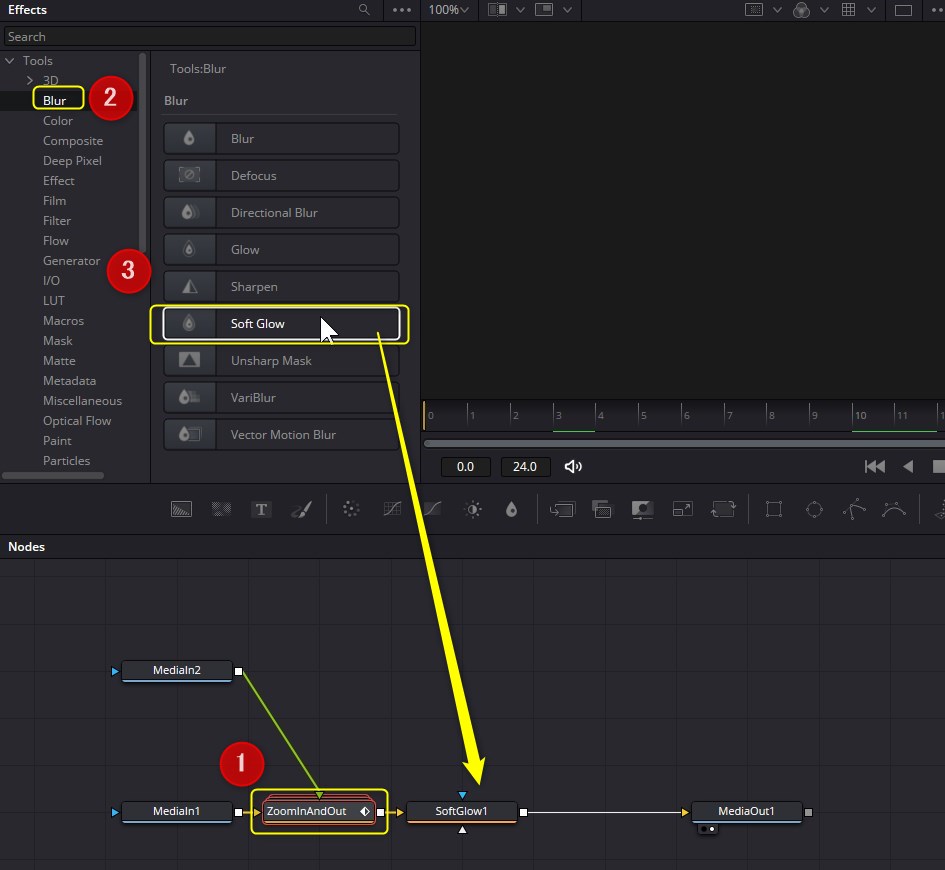Click the Blur tool in list
Viewport: 945px width, 870px height.
pyautogui.click(x=281, y=139)
